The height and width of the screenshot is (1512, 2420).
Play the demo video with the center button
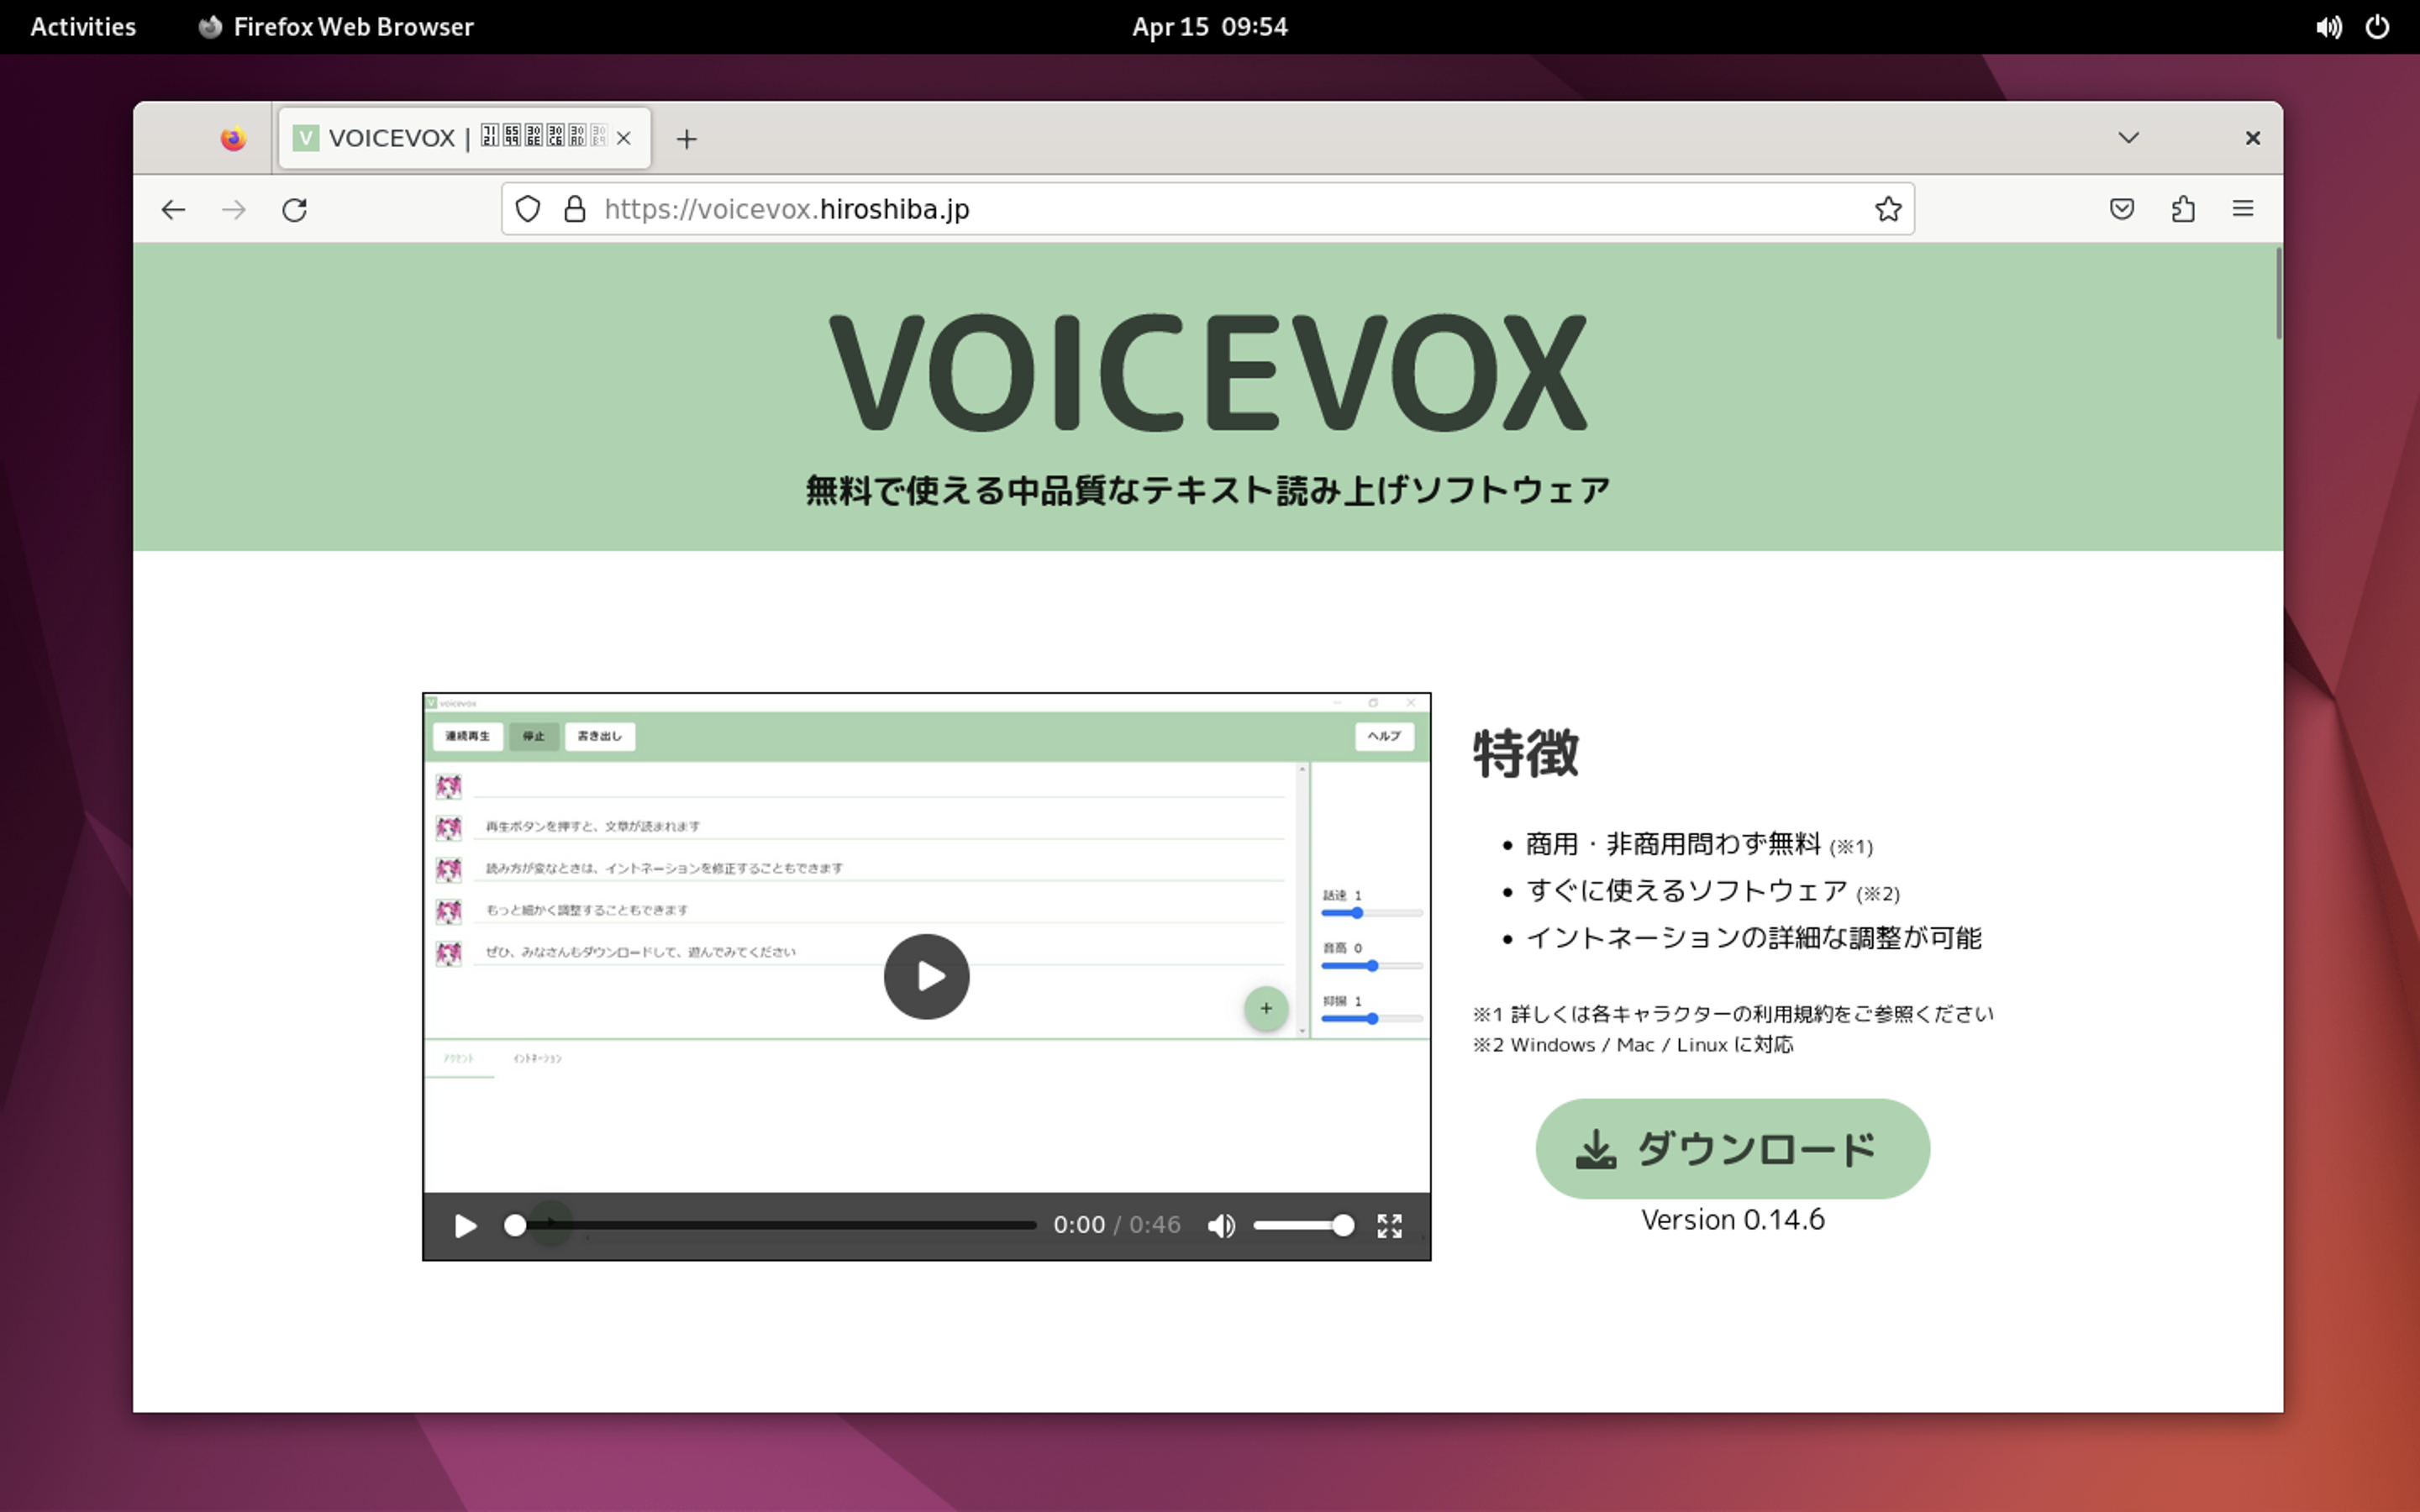coord(926,976)
